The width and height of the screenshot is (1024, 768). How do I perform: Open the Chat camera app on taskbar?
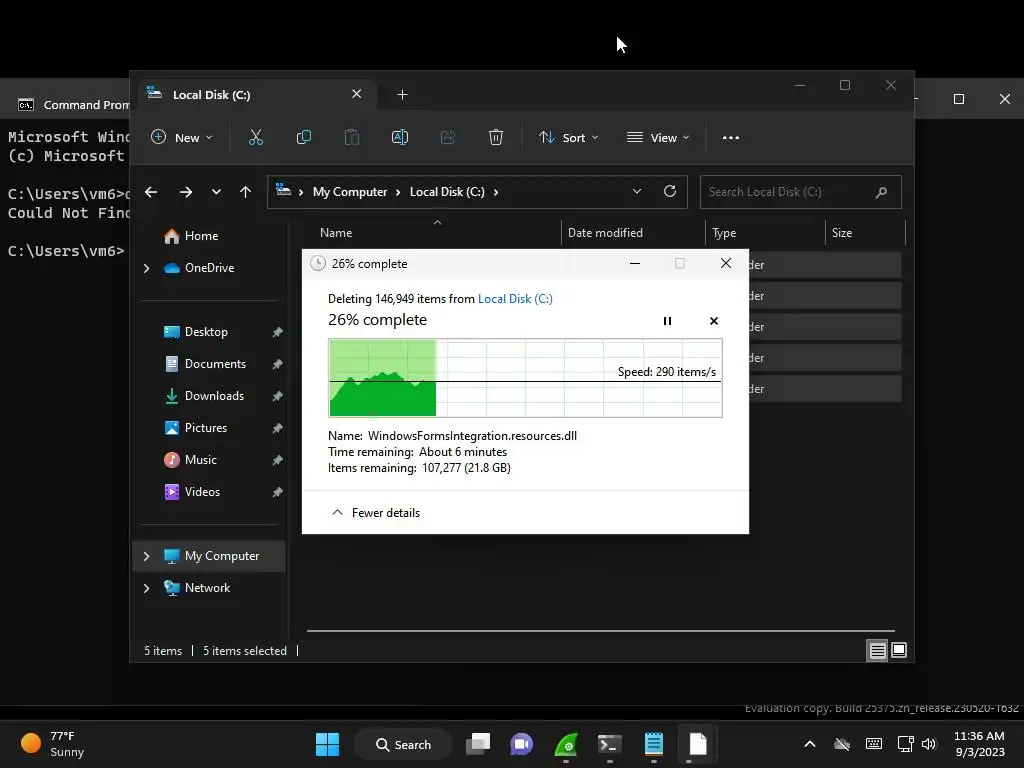point(521,744)
